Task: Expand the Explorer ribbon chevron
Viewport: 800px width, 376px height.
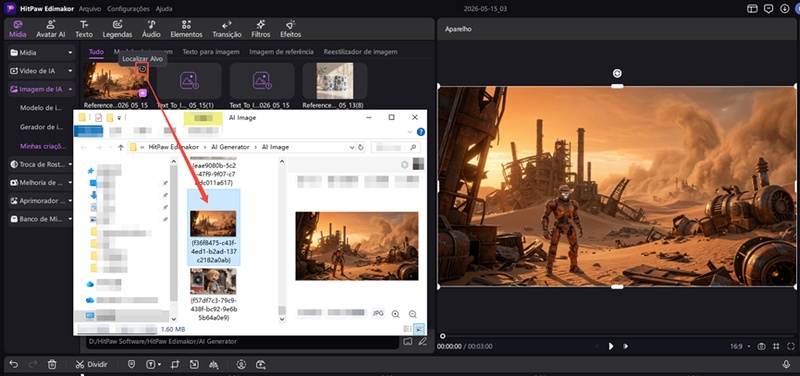Action: [410, 132]
